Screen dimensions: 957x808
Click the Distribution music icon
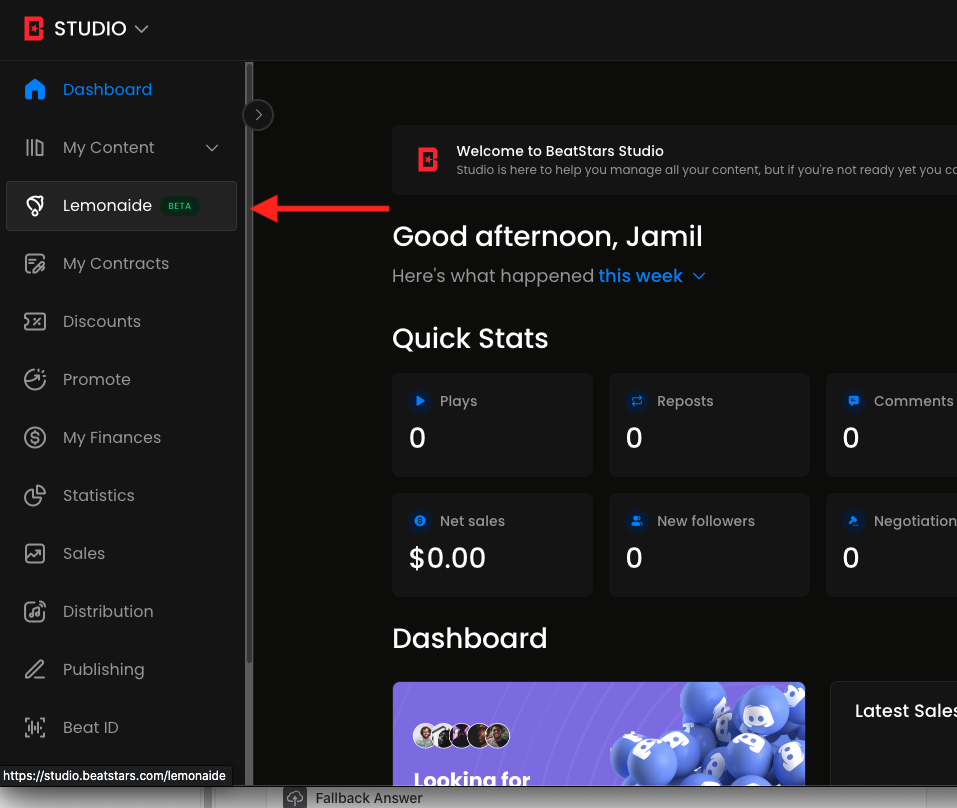coord(35,611)
